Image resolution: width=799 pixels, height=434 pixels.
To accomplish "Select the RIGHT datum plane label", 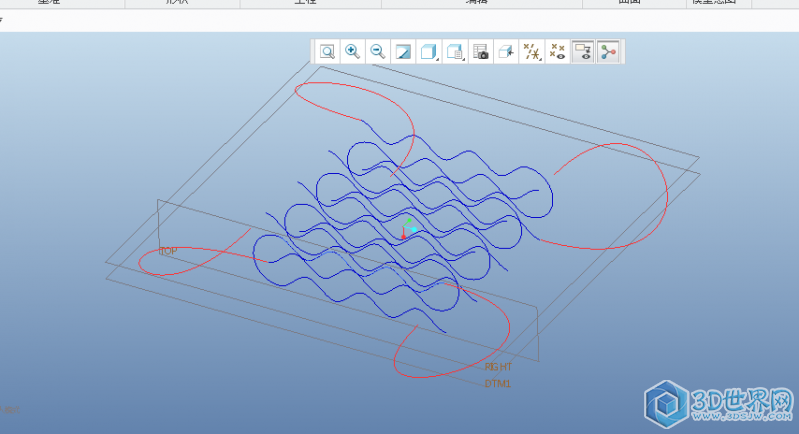I will (498, 367).
